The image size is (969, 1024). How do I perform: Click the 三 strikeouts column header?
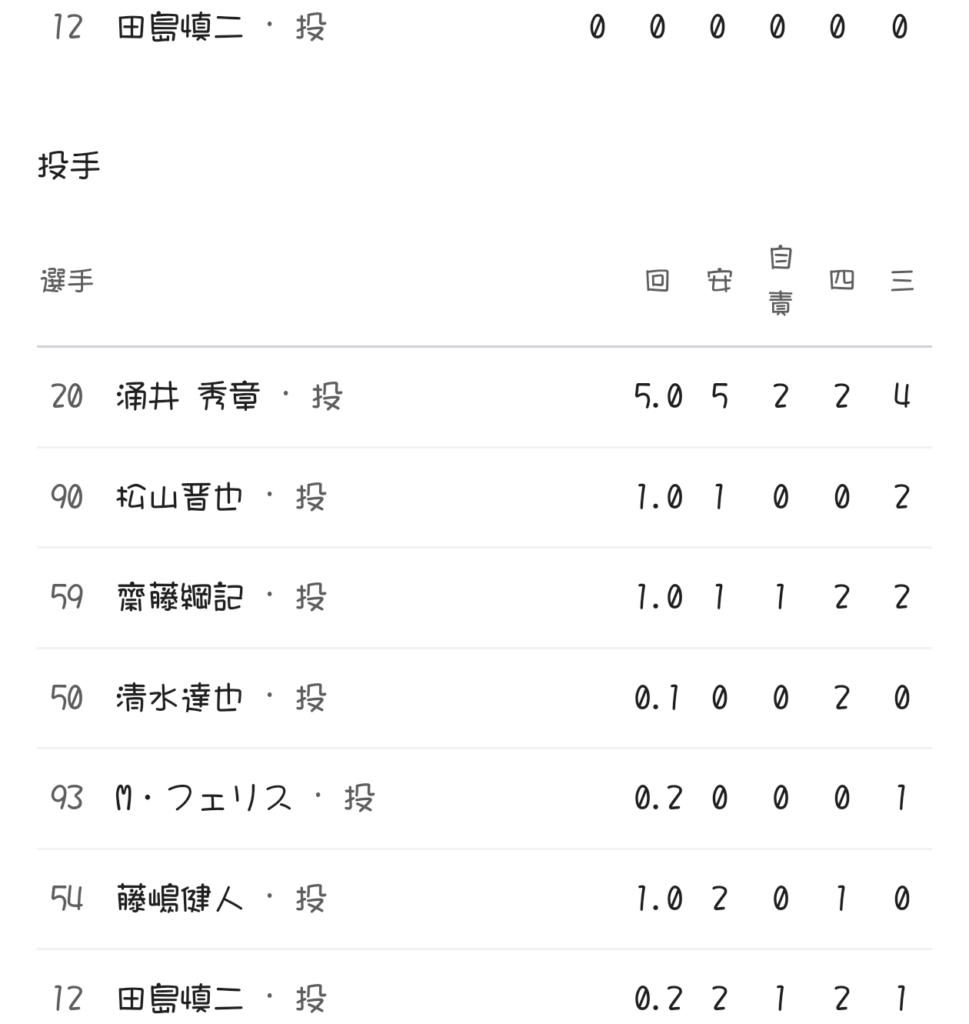point(901,281)
